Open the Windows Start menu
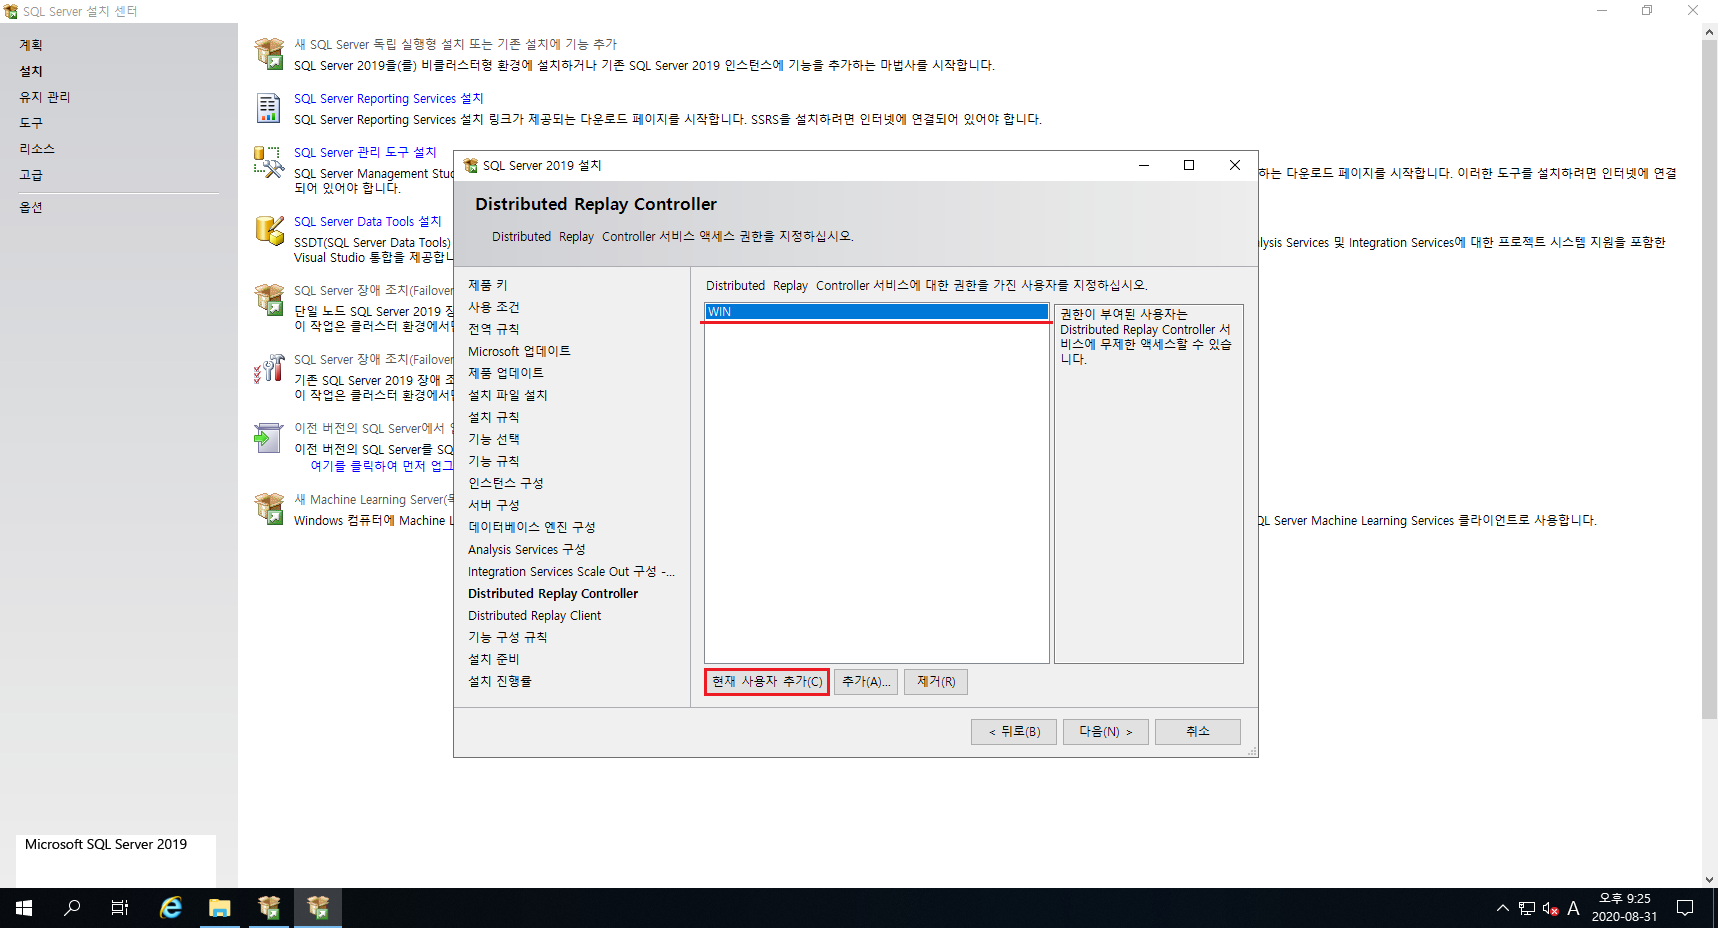Viewport: 1718px width, 928px height. tap(24, 908)
